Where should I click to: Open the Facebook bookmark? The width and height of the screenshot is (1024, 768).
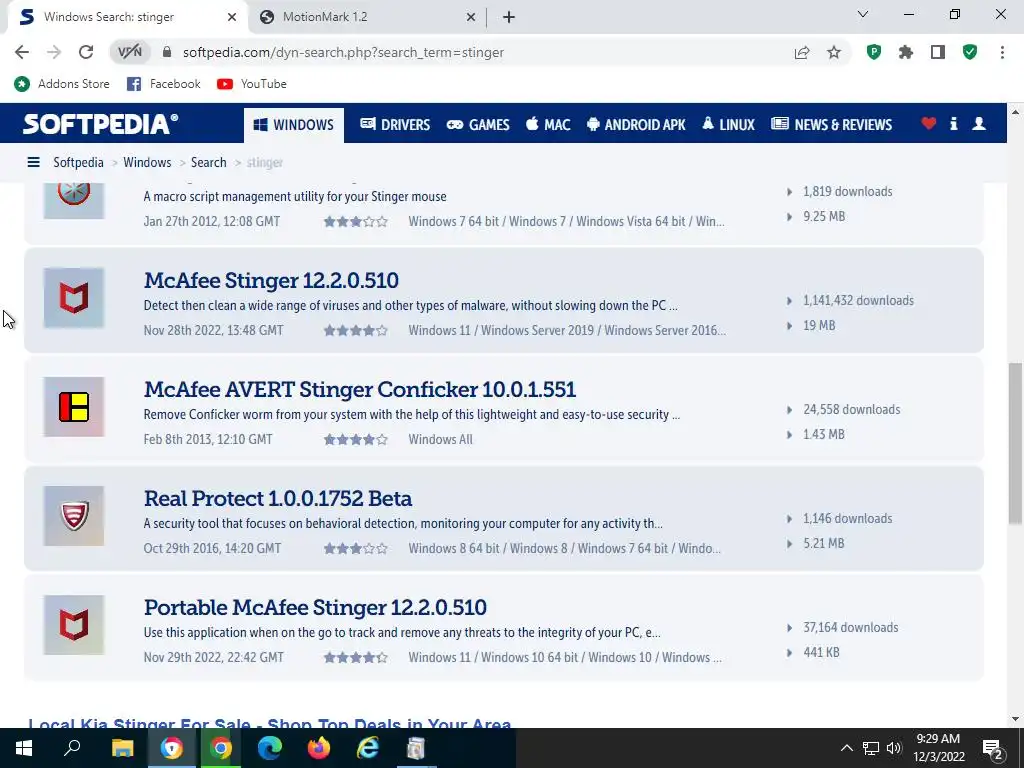click(164, 84)
